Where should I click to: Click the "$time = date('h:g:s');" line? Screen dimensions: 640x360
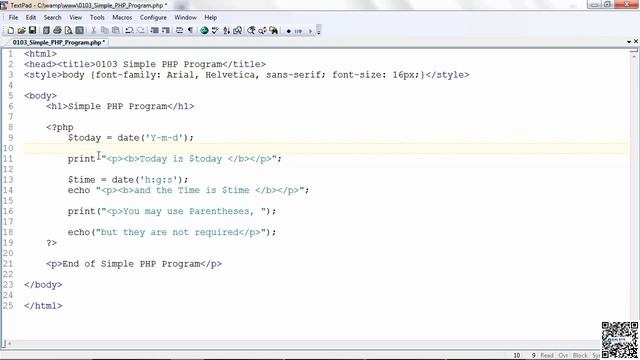(x=128, y=180)
